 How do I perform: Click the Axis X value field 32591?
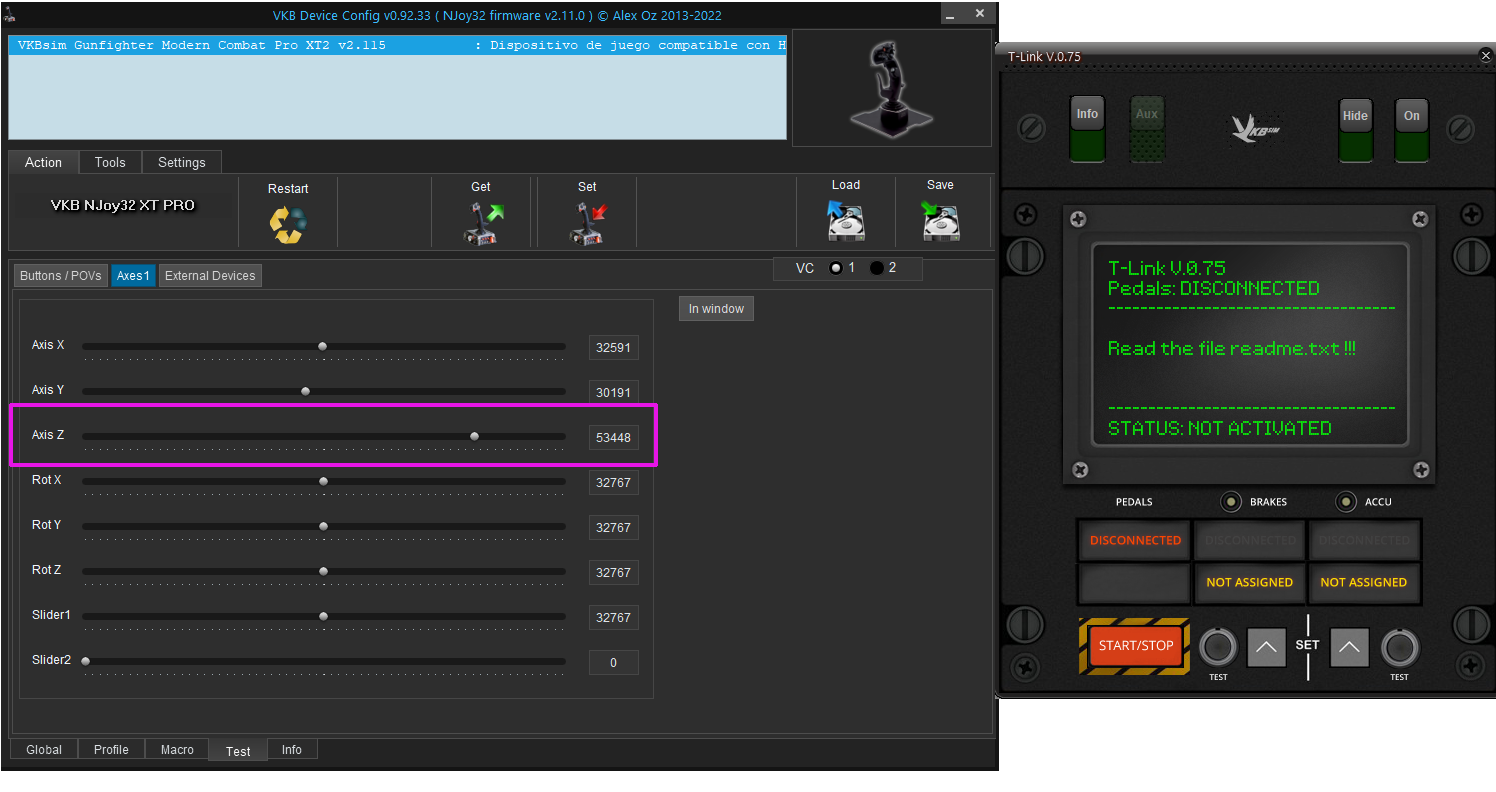click(613, 348)
